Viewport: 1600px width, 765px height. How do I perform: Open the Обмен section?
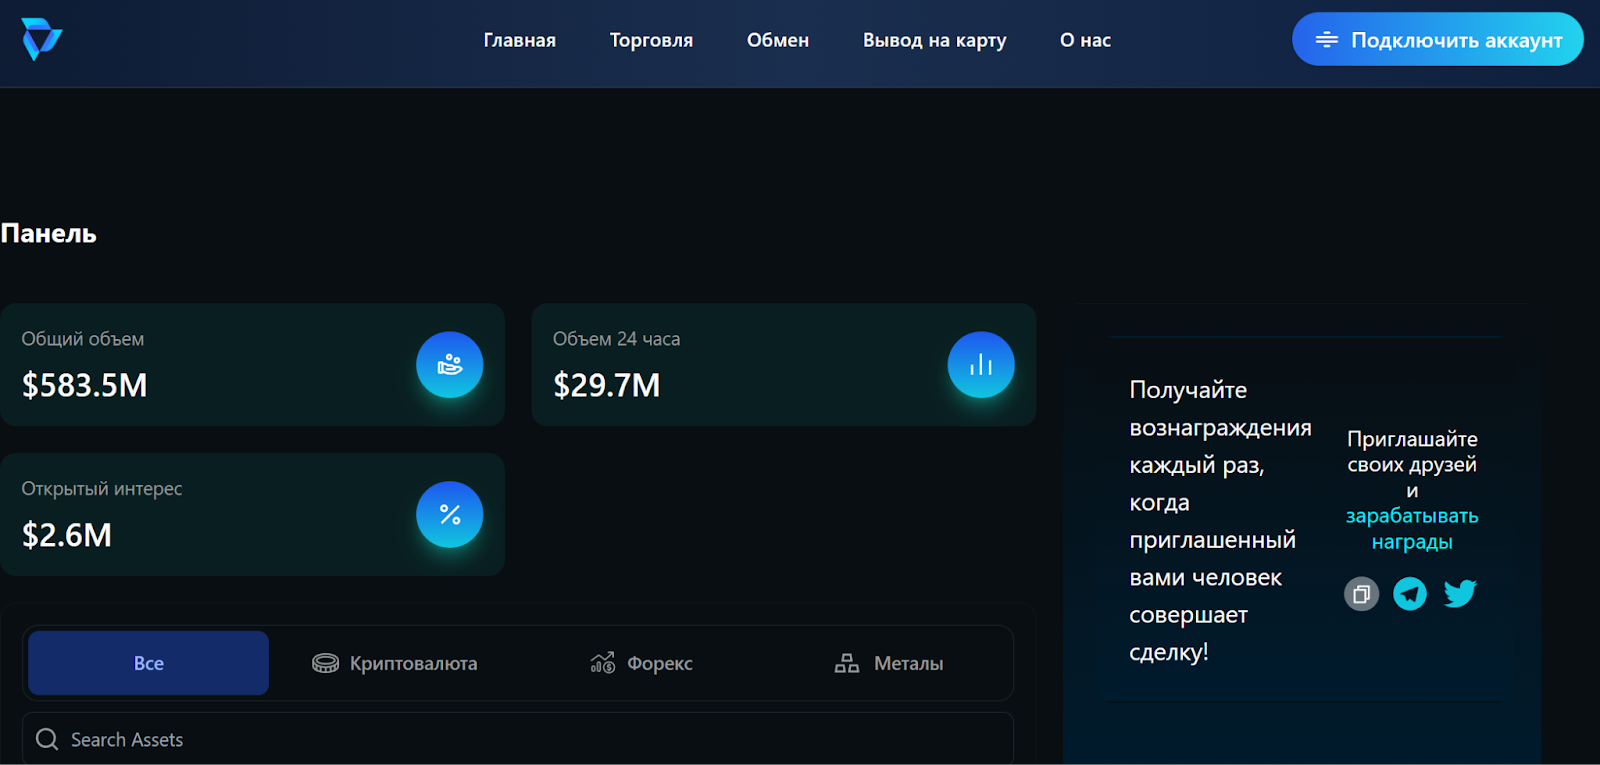777,40
